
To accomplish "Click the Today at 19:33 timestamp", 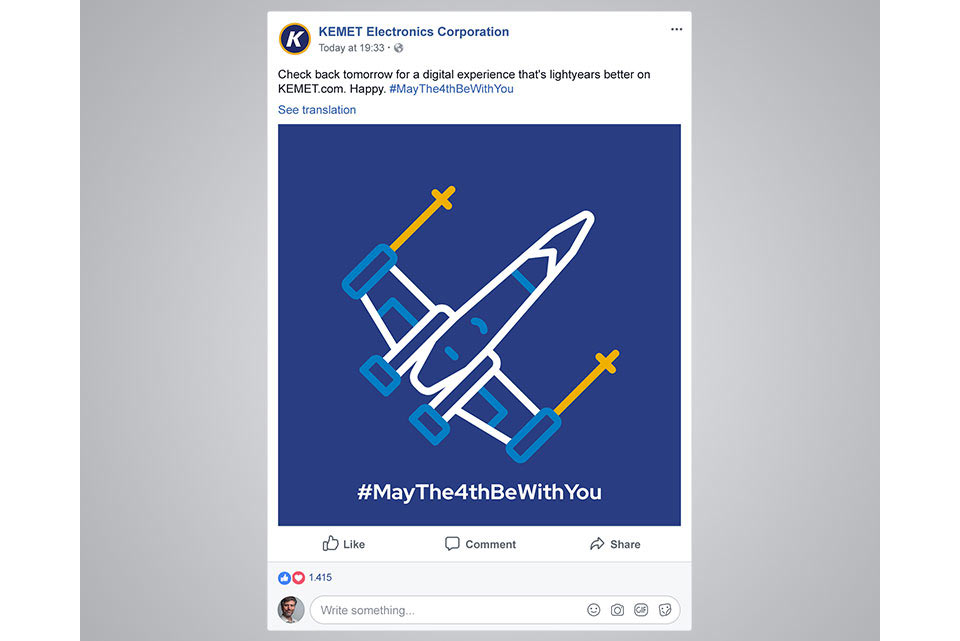I will pos(351,48).
